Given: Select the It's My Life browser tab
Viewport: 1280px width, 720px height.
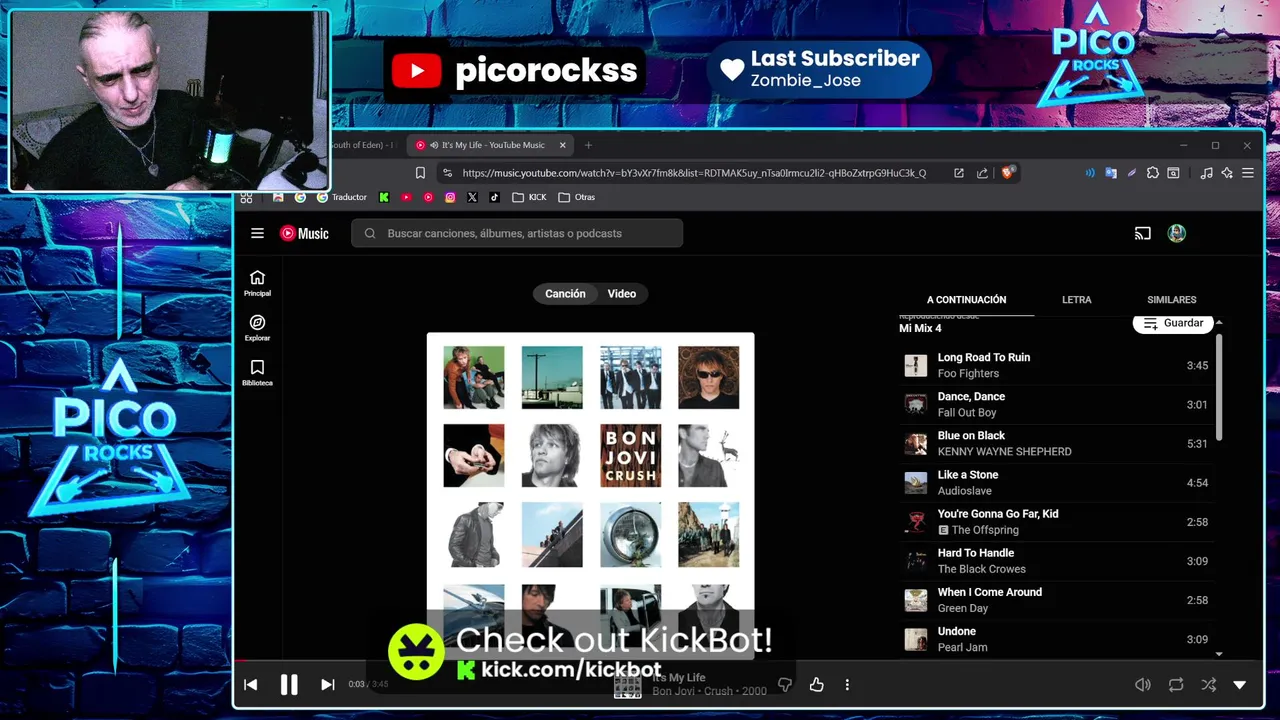Looking at the screenshot, I should [x=492, y=145].
